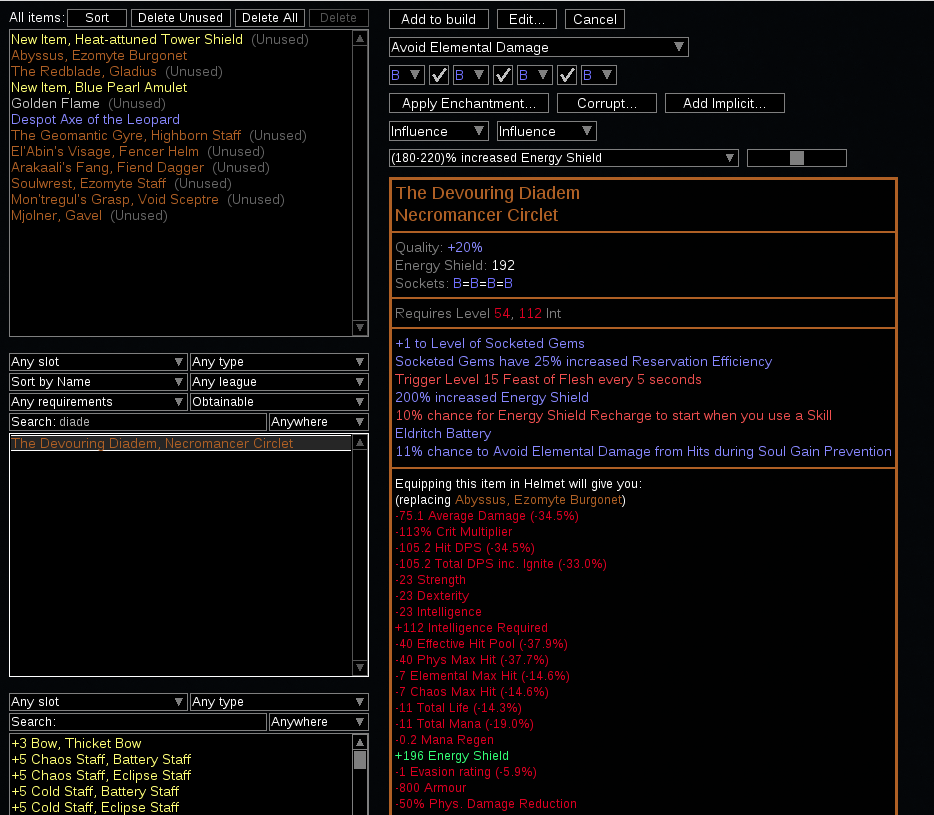The height and width of the screenshot is (815, 934).
Task: Click scrollbar thumb of rare templates list
Action: click(x=360, y=760)
